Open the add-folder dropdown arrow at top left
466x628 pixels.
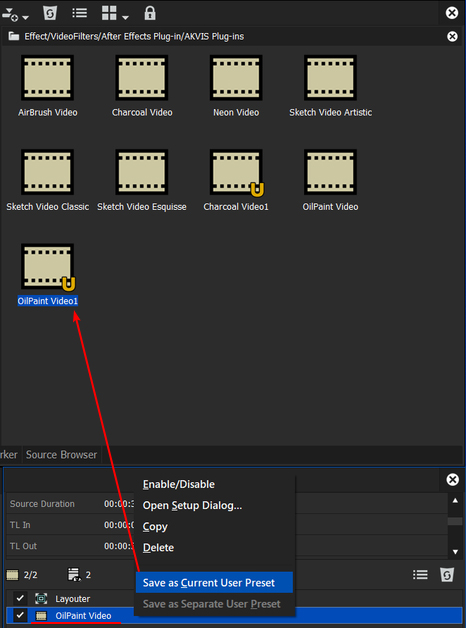tap(26, 18)
